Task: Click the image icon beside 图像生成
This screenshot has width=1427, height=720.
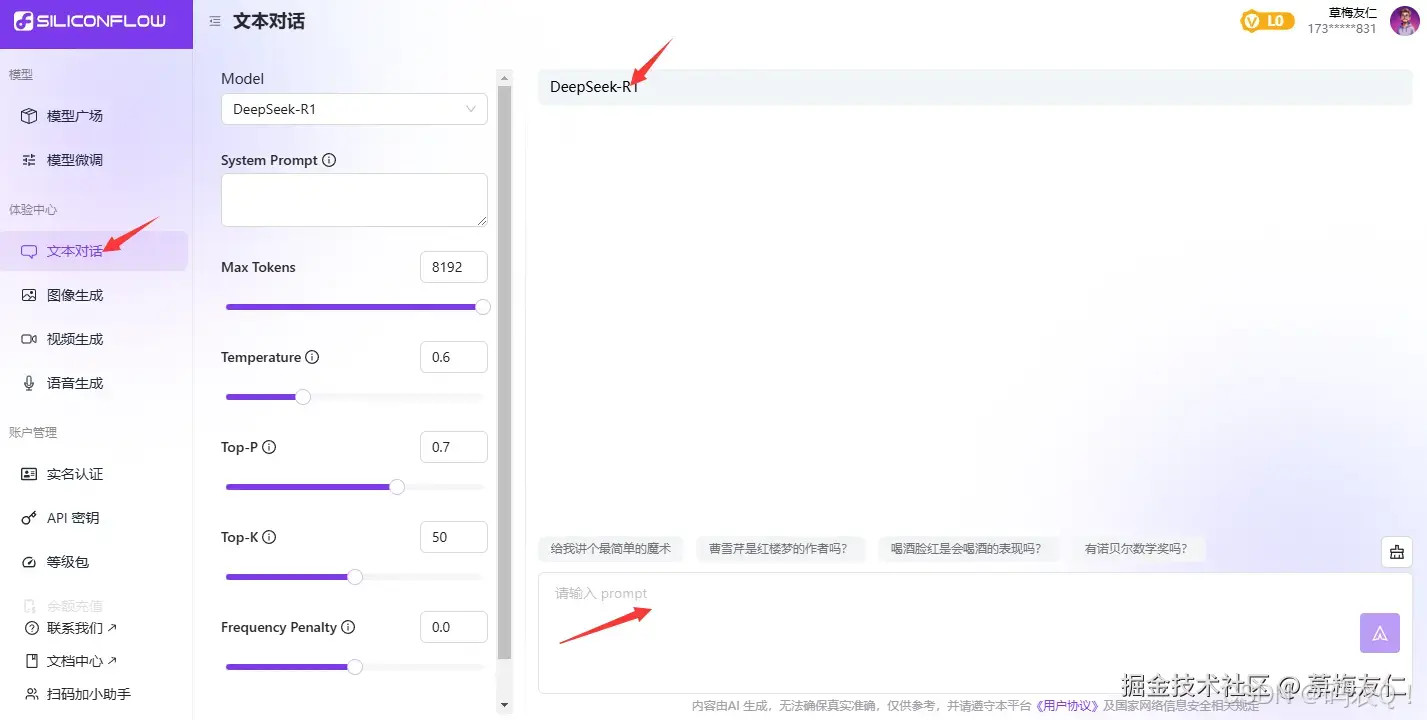Action: point(29,295)
